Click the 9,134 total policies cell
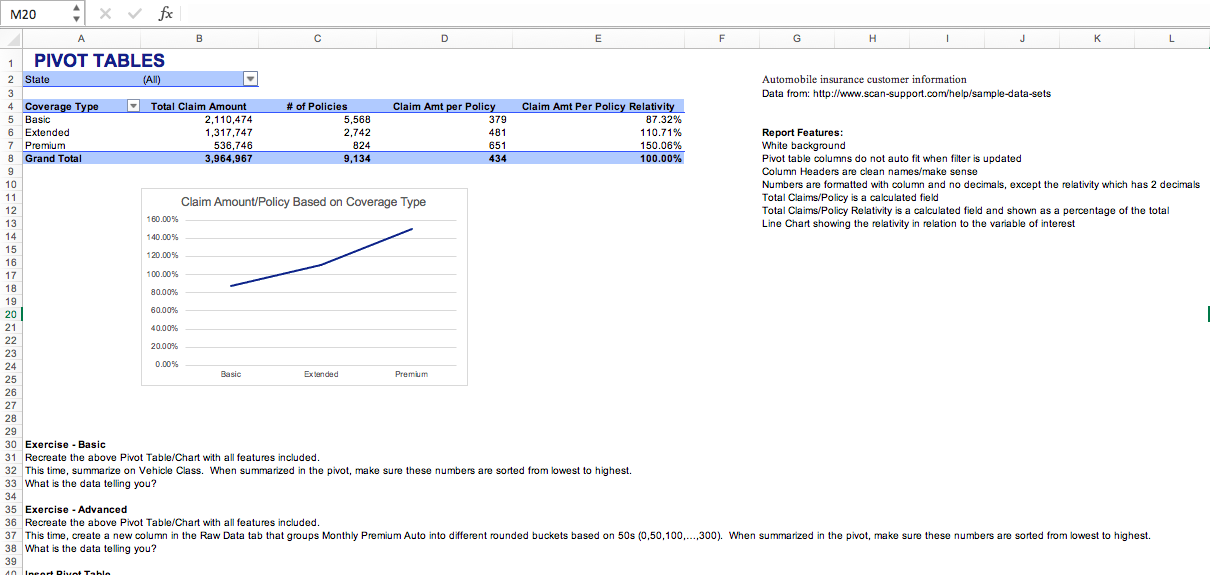This screenshot has width=1210, height=575. click(x=357, y=158)
